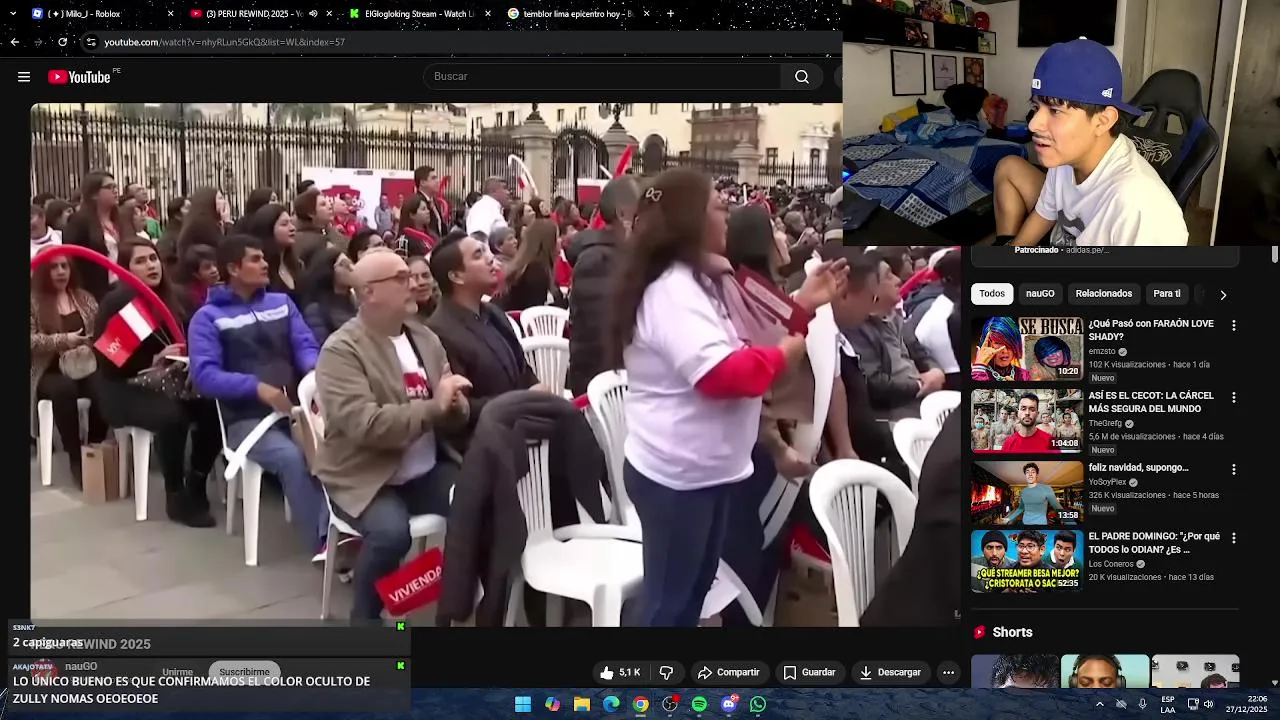The height and width of the screenshot is (720, 1280).
Task: Open the ASÍ ES EL CECOT title
Action: coord(1151,402)
